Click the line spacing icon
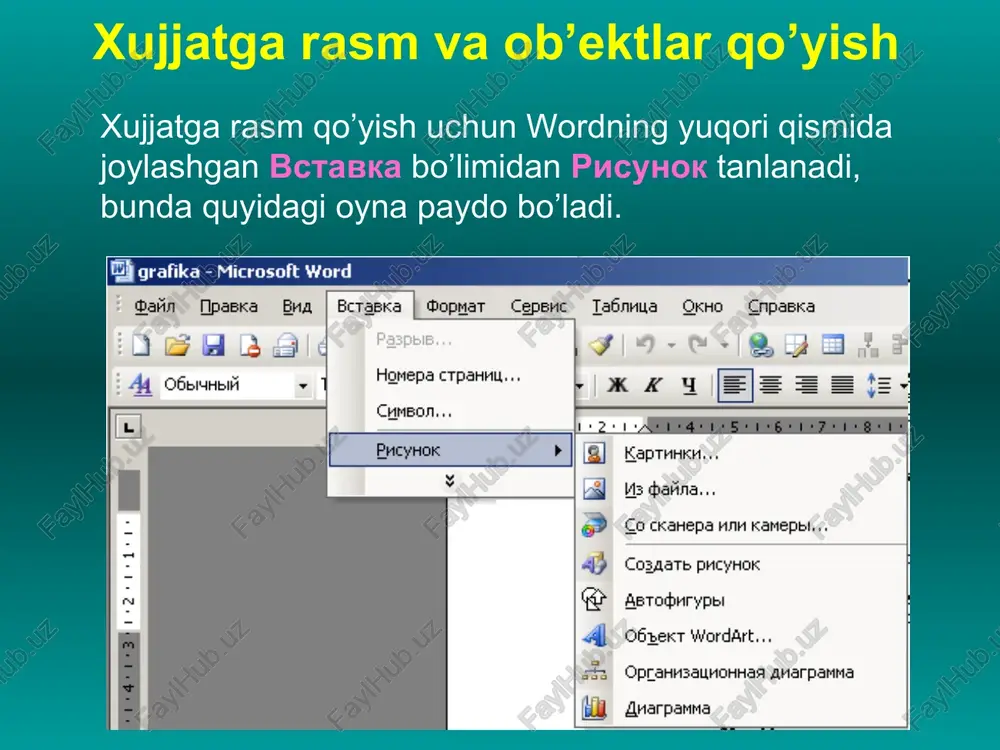The image size is (1000, 750). [x=878, y=385]
